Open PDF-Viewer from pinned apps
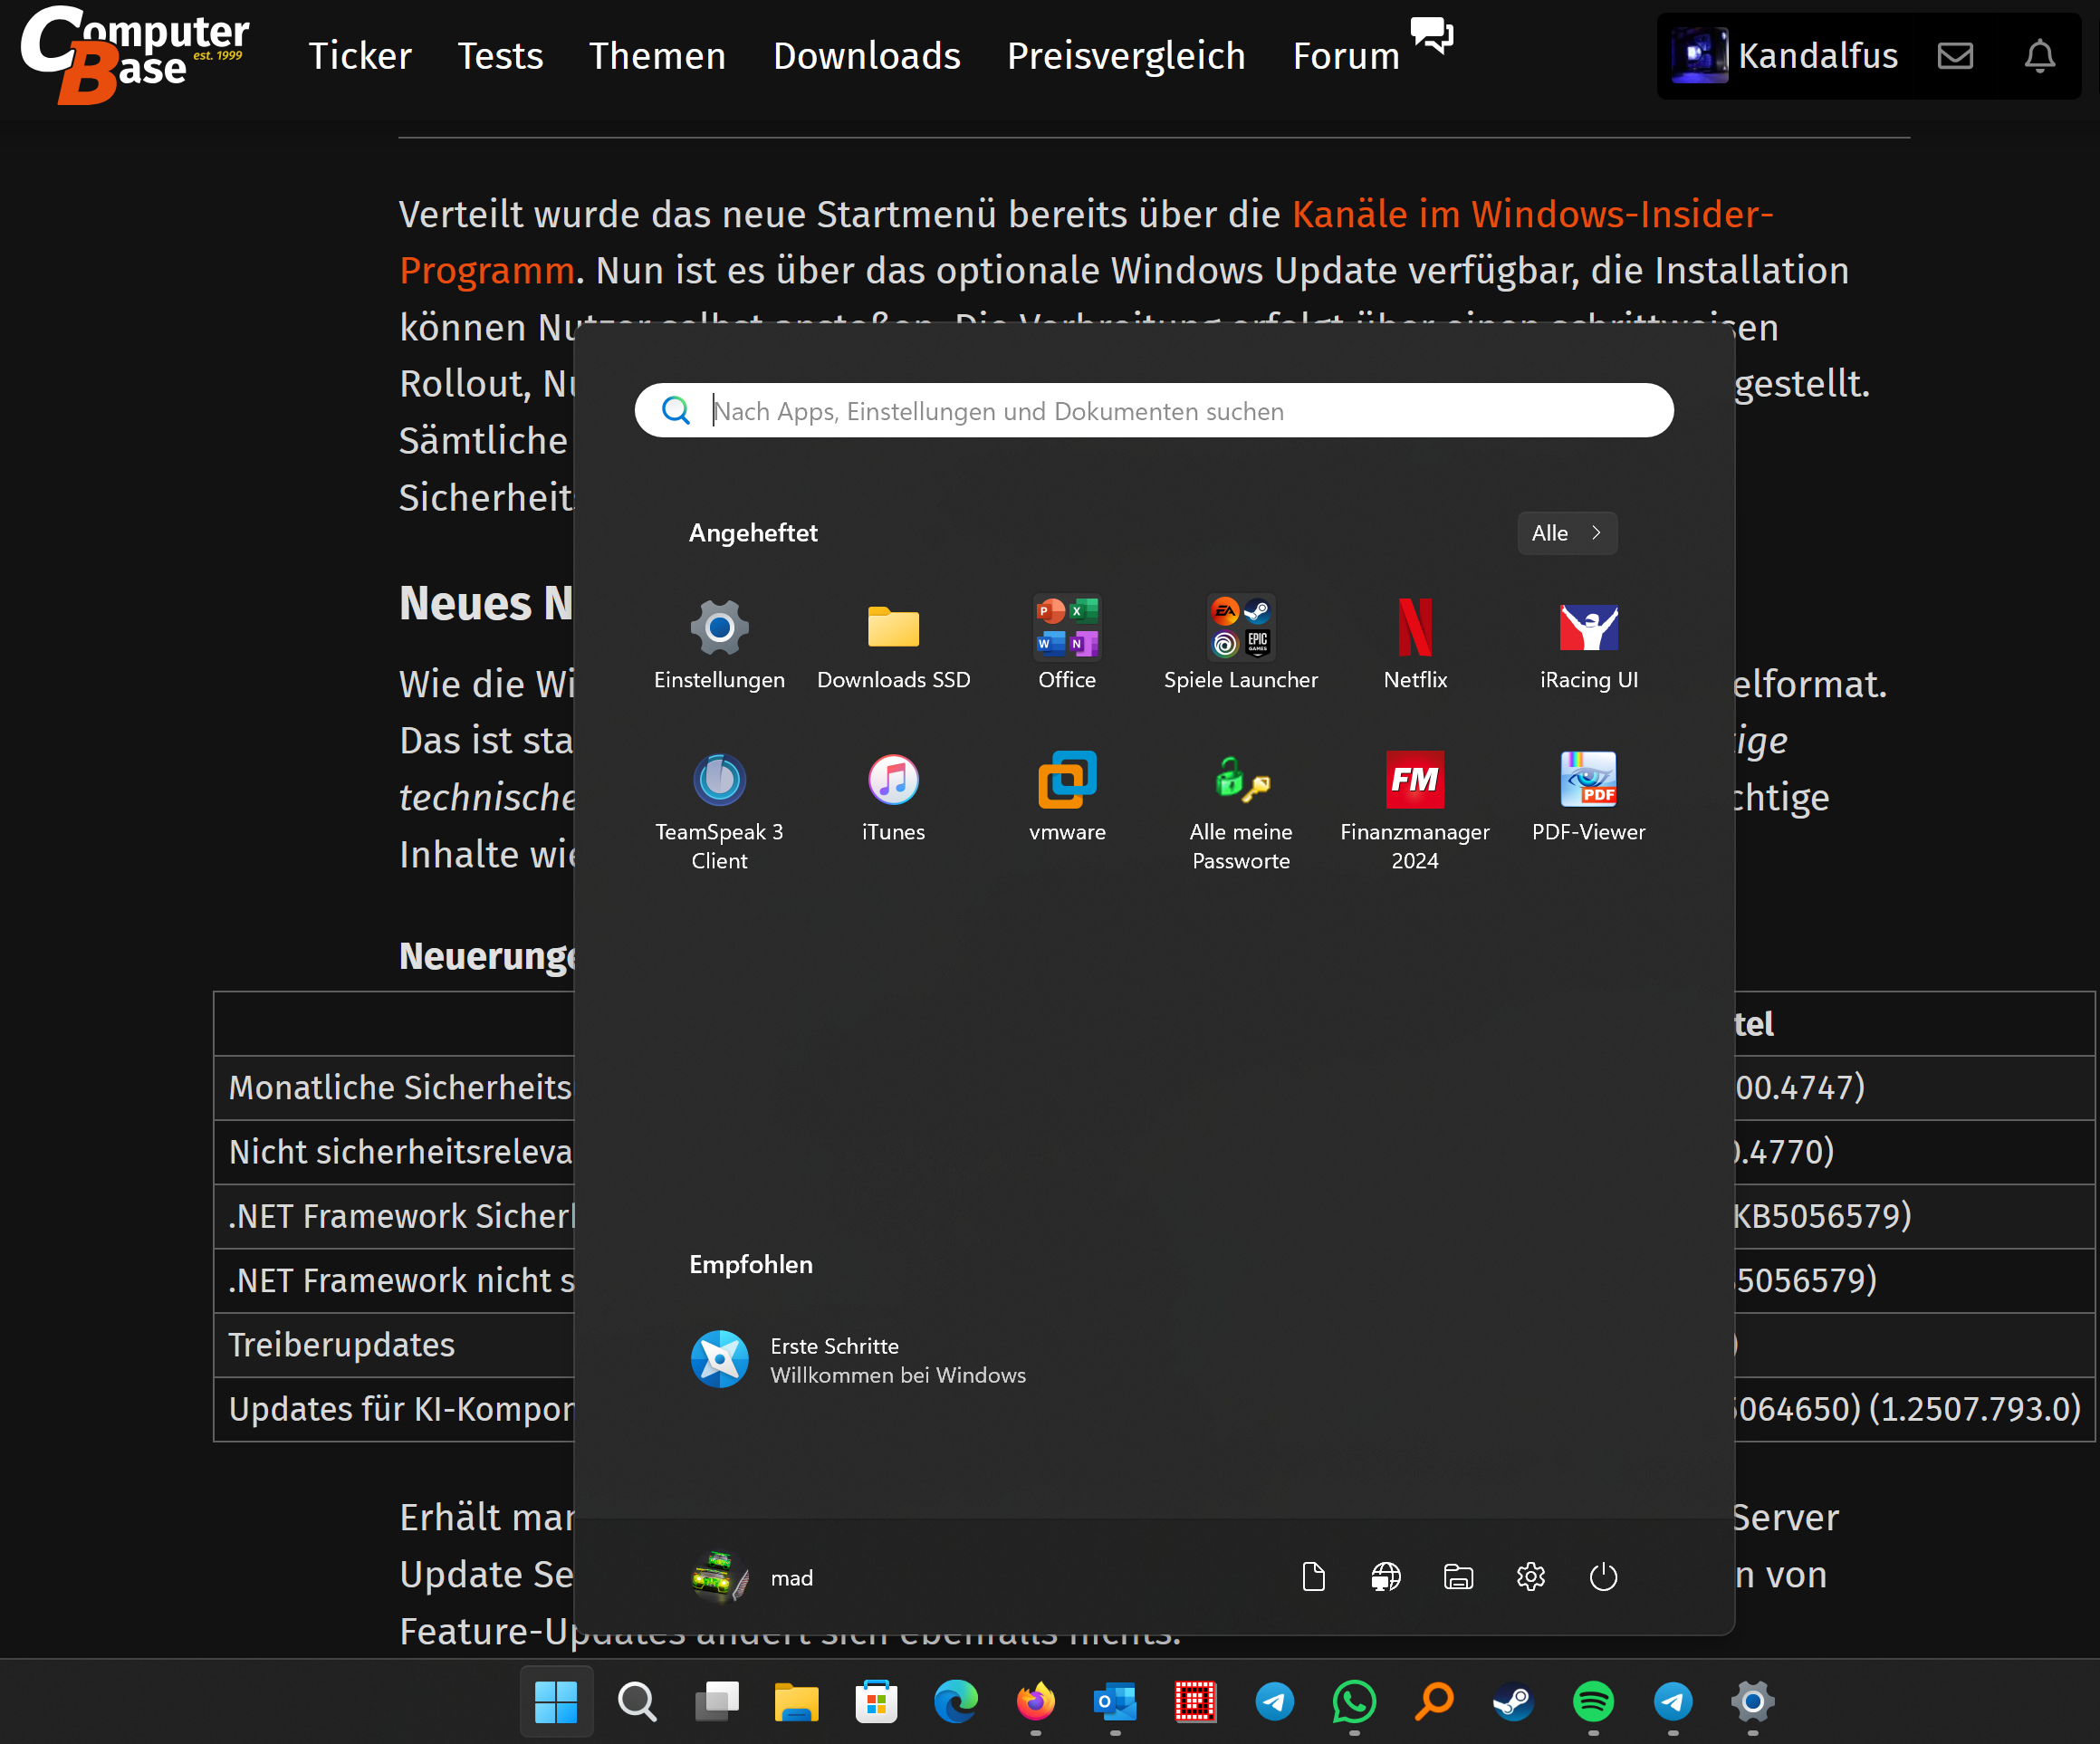The width and height of the screenshot is (2100, 1744). click(1588, 780)
